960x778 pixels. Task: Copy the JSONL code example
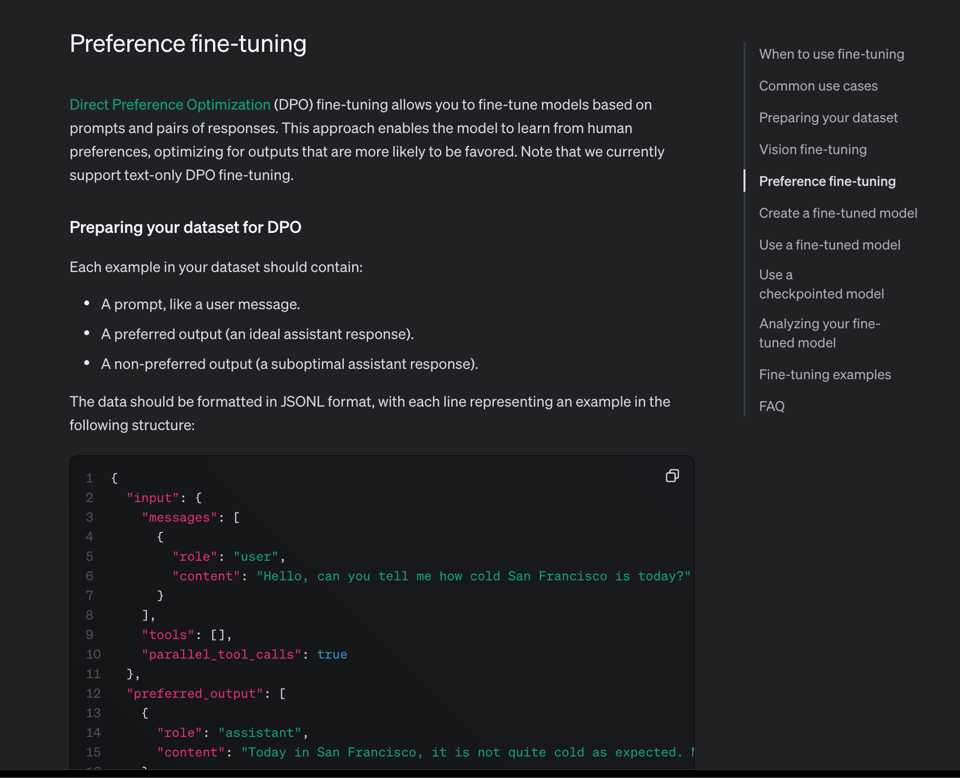(672, 476)
